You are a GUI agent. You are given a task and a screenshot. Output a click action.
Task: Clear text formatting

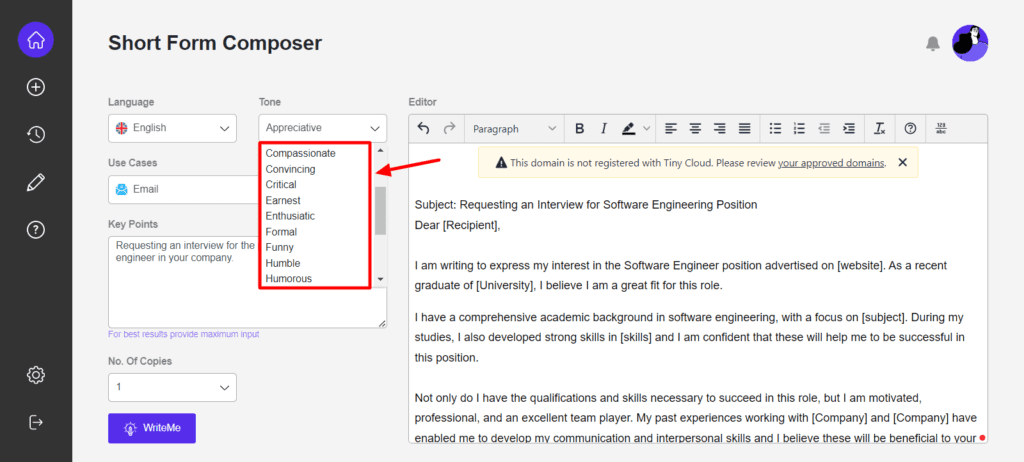(880, 129)
